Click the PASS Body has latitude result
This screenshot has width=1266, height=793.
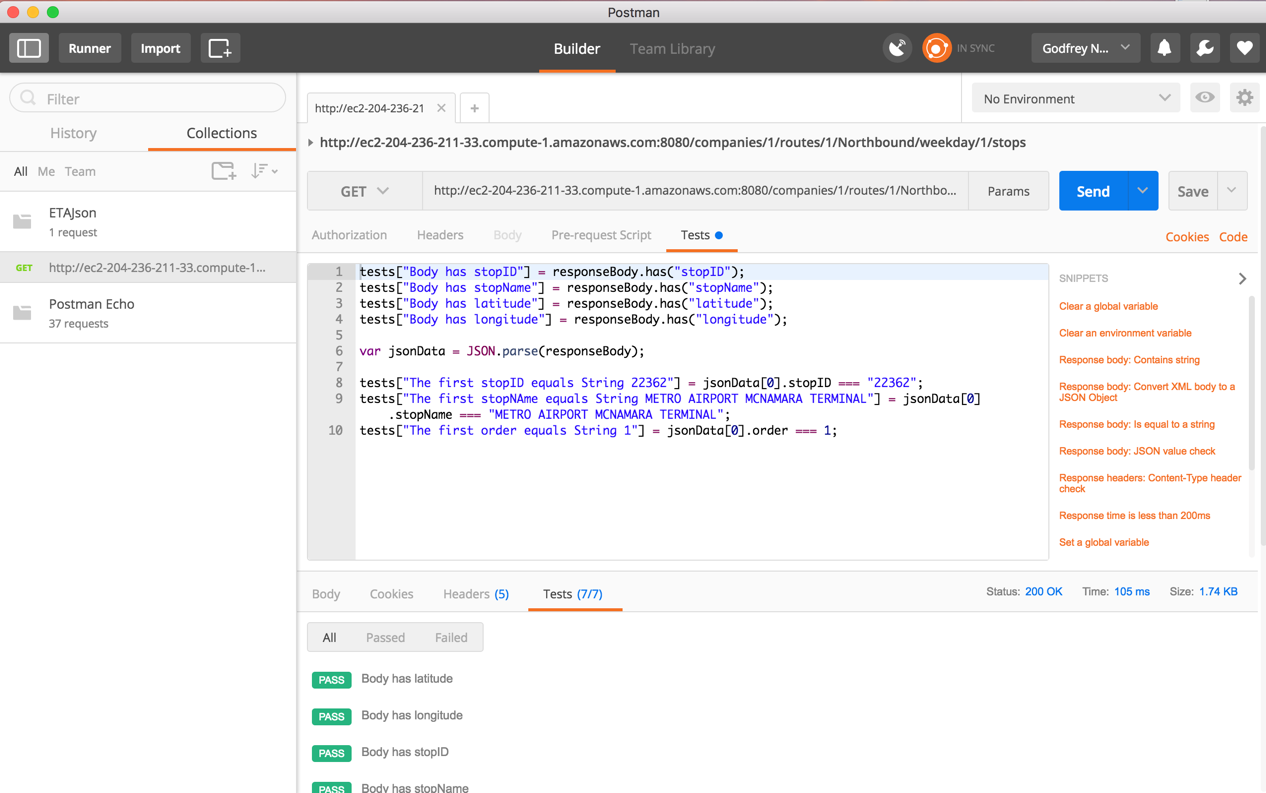(382, 679)
